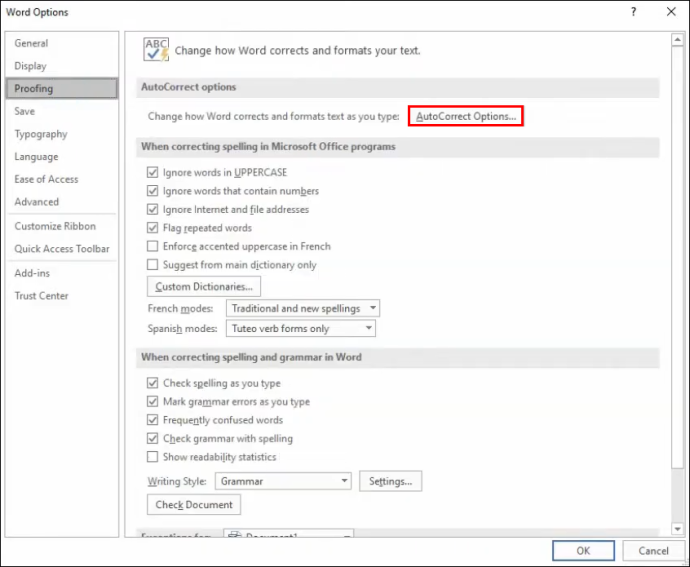Screen dimensions: 690x567
Task: Toggle Flag repeated words checkbox
Action: click(x=152, y=228)
